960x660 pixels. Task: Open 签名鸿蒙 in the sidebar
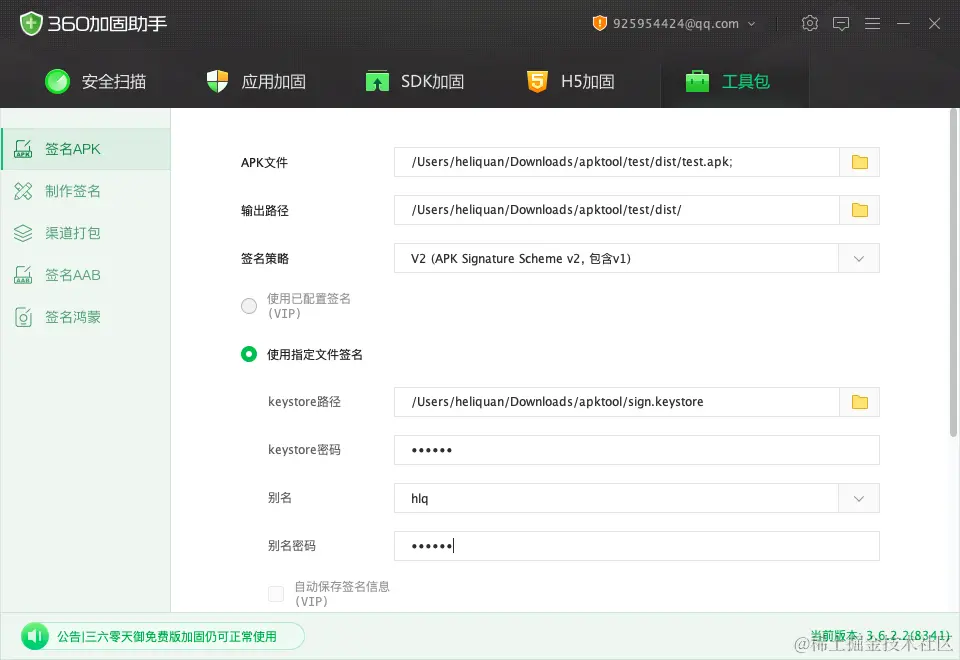coord(86,317)
